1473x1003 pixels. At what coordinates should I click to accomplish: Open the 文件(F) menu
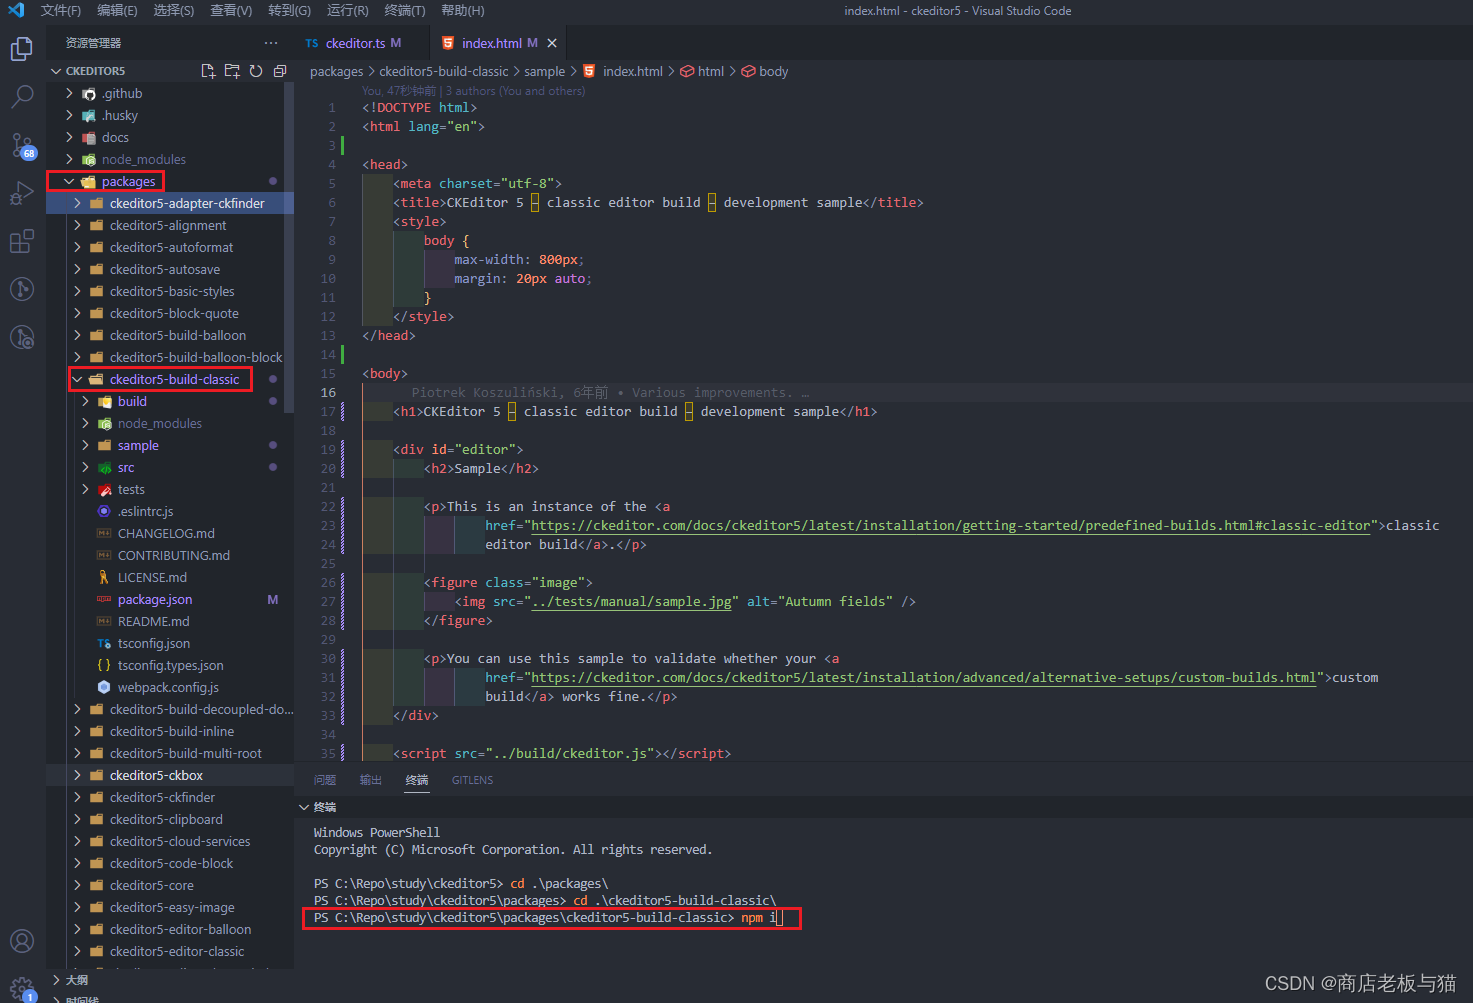[x=61, y=10]
